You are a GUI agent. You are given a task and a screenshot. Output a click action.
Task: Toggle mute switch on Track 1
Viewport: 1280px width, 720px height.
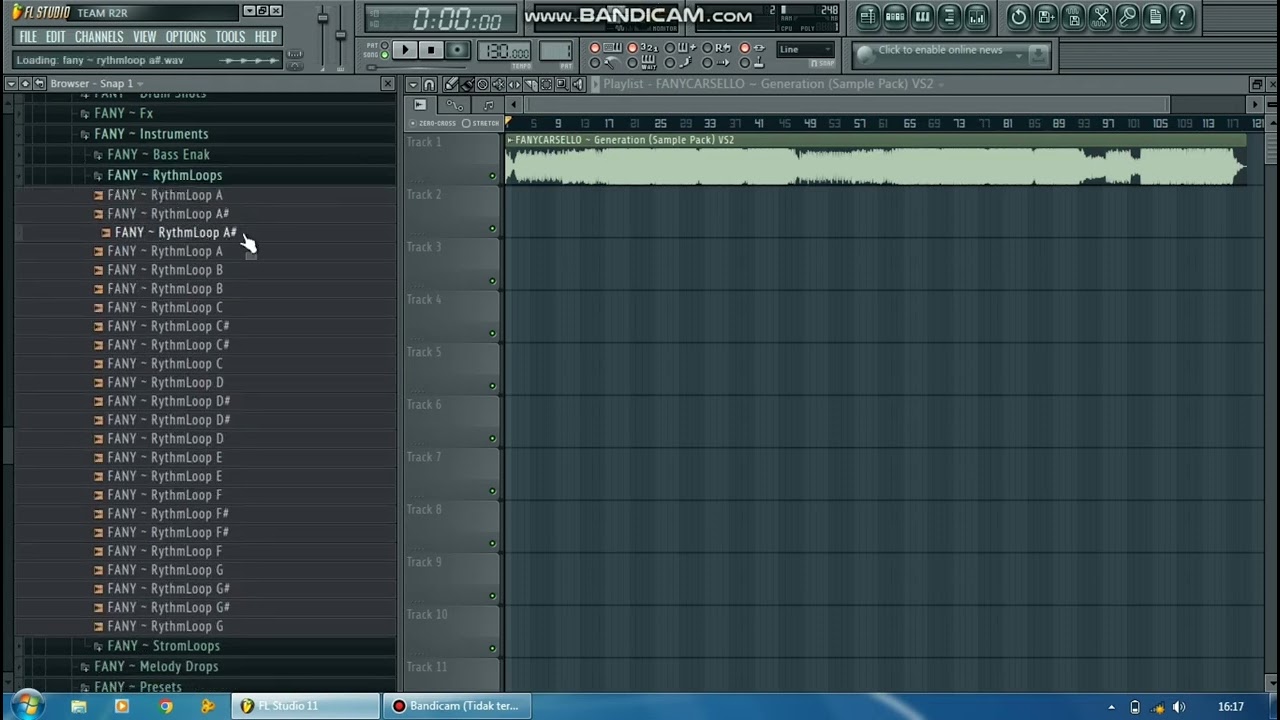coord(492,176)
